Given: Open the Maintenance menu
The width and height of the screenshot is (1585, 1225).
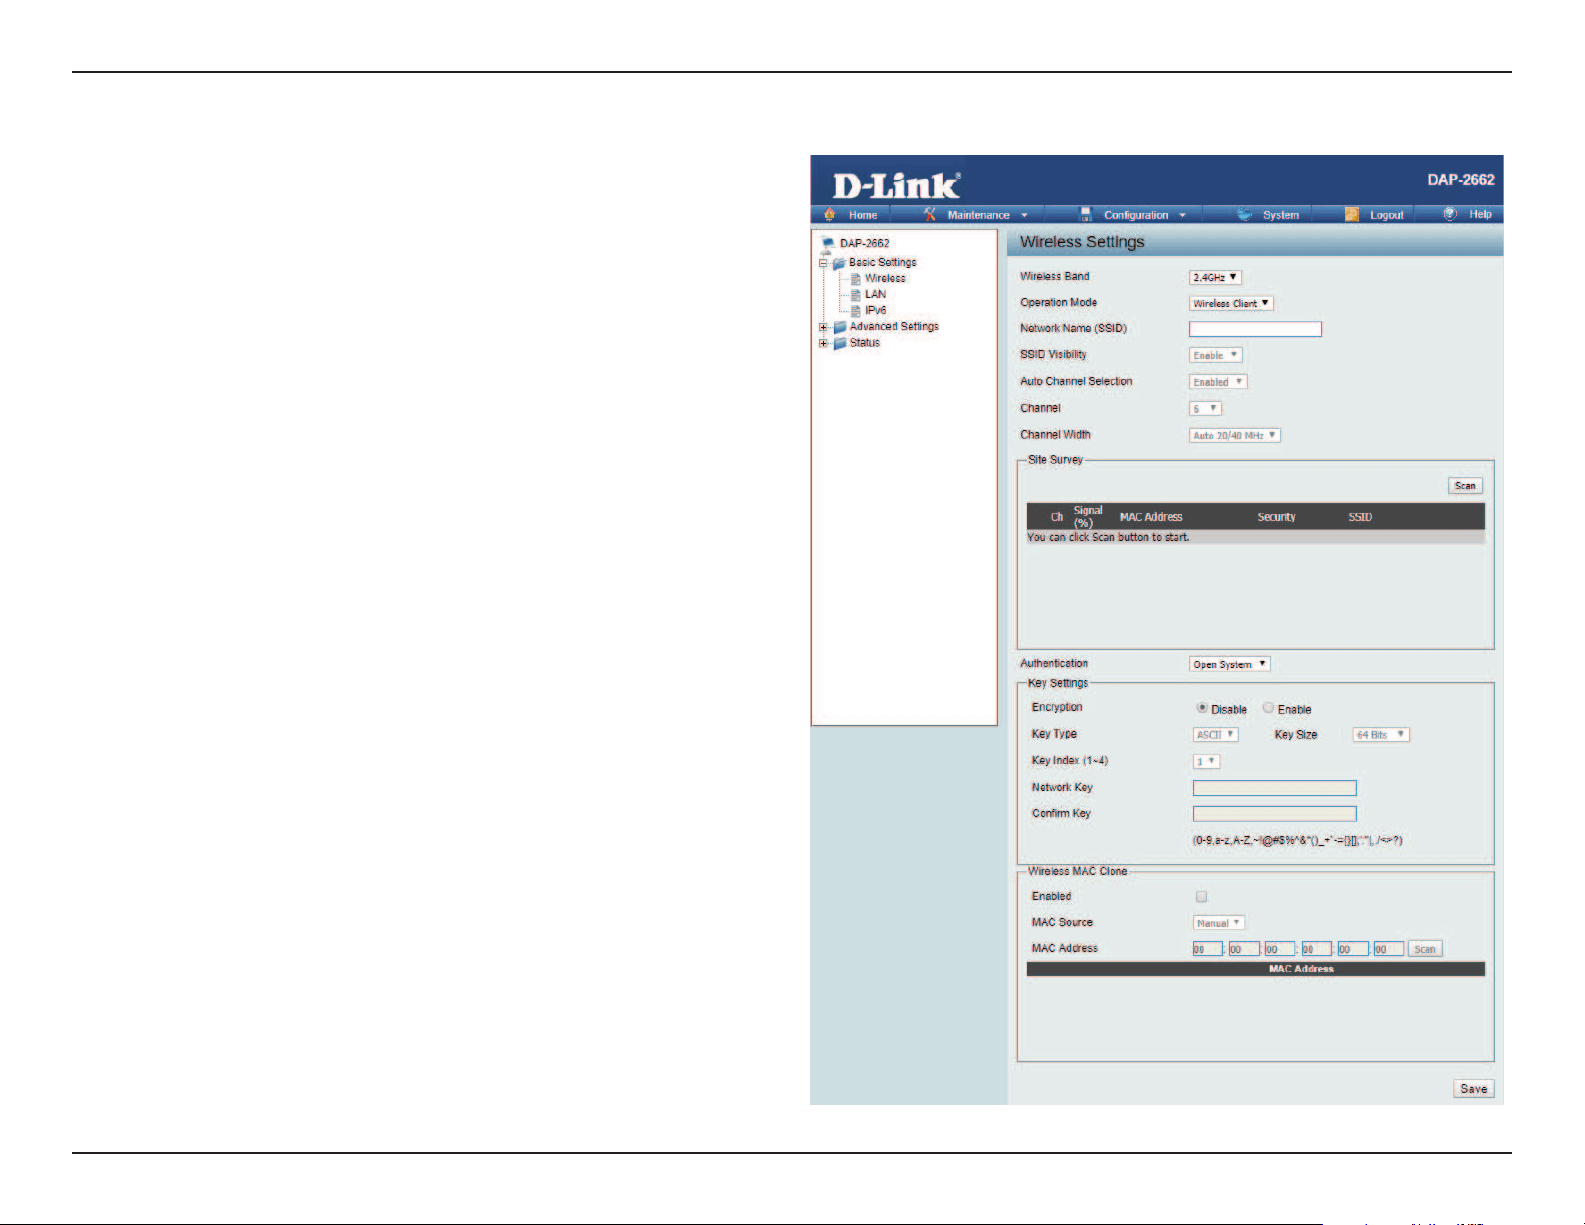Looking at the screenshot, I should (x=979, y=215).
